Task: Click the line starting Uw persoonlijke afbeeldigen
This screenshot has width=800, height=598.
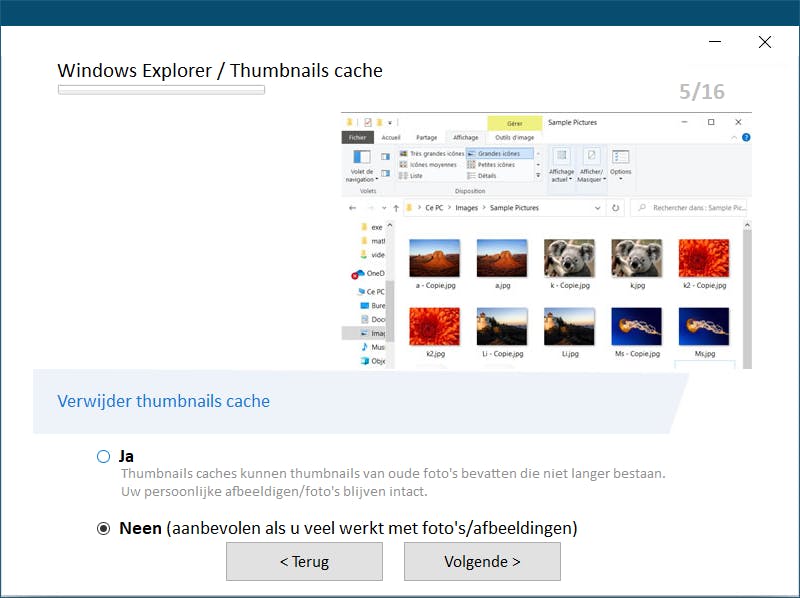Action: click(x=274, y=492)
